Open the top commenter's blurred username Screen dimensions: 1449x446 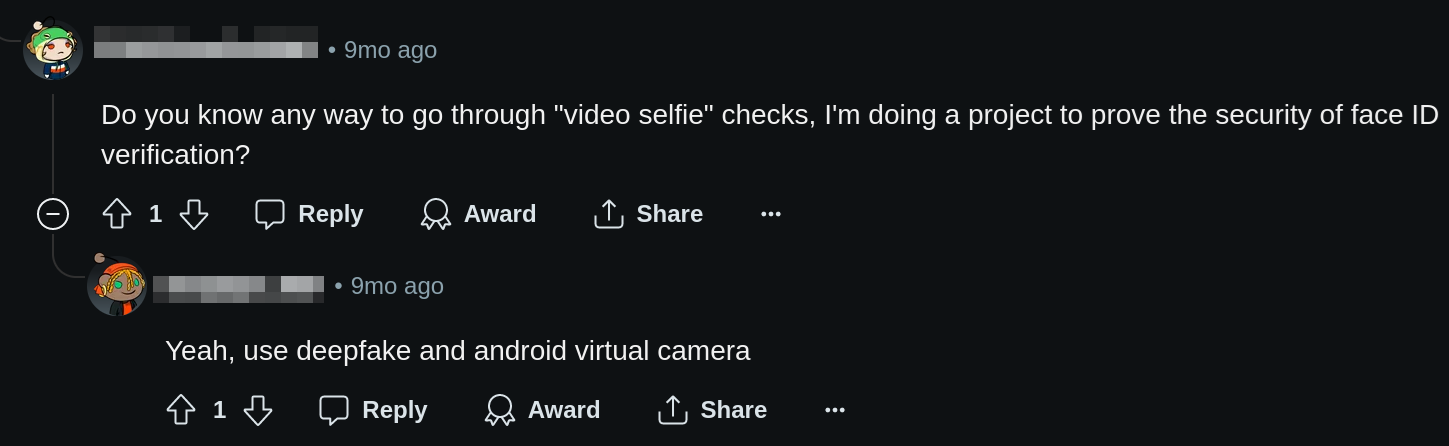coord(206,43)
